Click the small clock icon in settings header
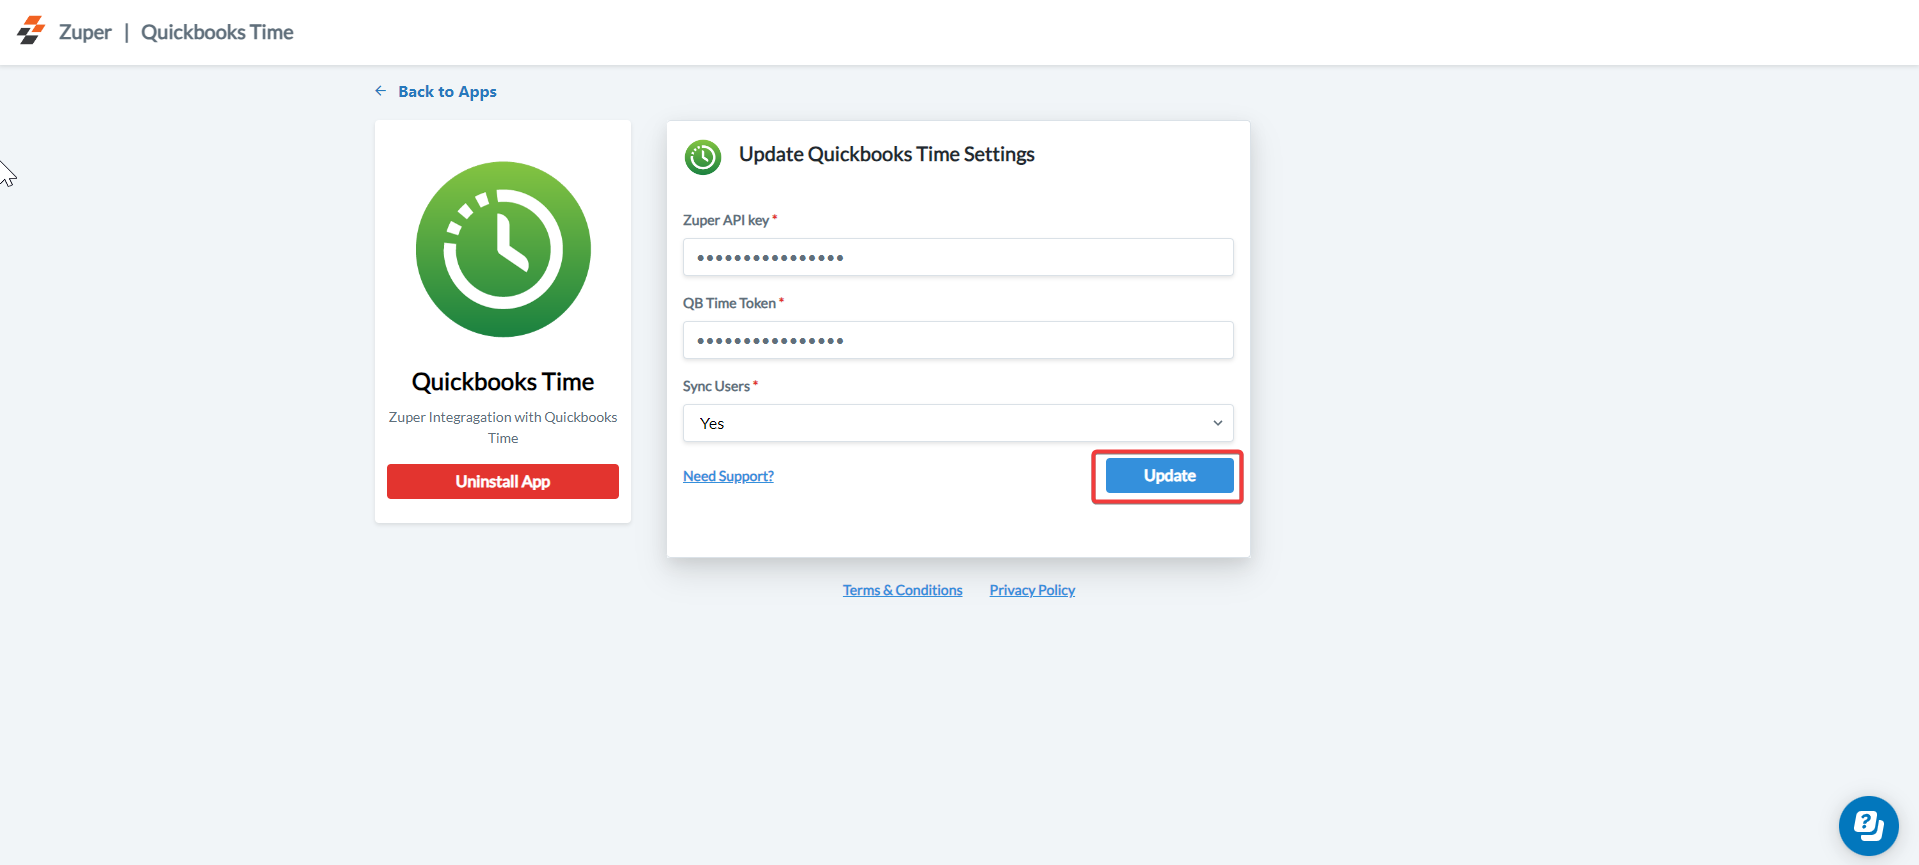1919x865 pixels. tap(703, 157)
